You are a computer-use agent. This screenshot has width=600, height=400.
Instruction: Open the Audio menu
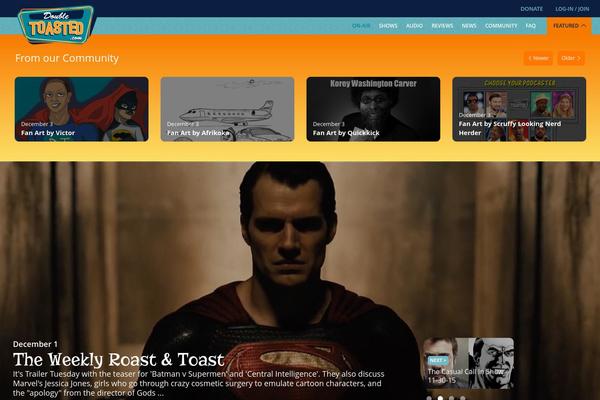(x=414, y=26)
